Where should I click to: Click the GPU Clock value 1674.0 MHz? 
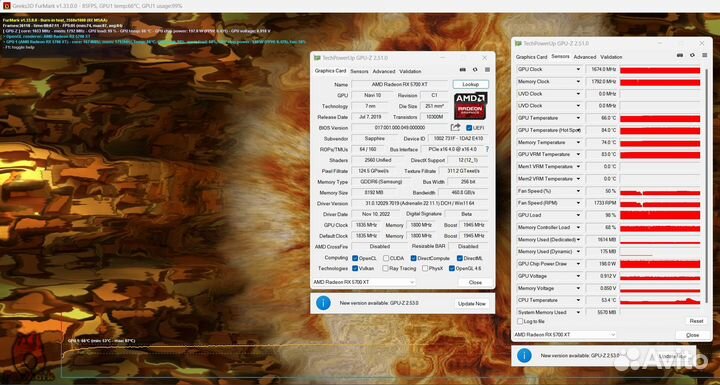[602, 69]
